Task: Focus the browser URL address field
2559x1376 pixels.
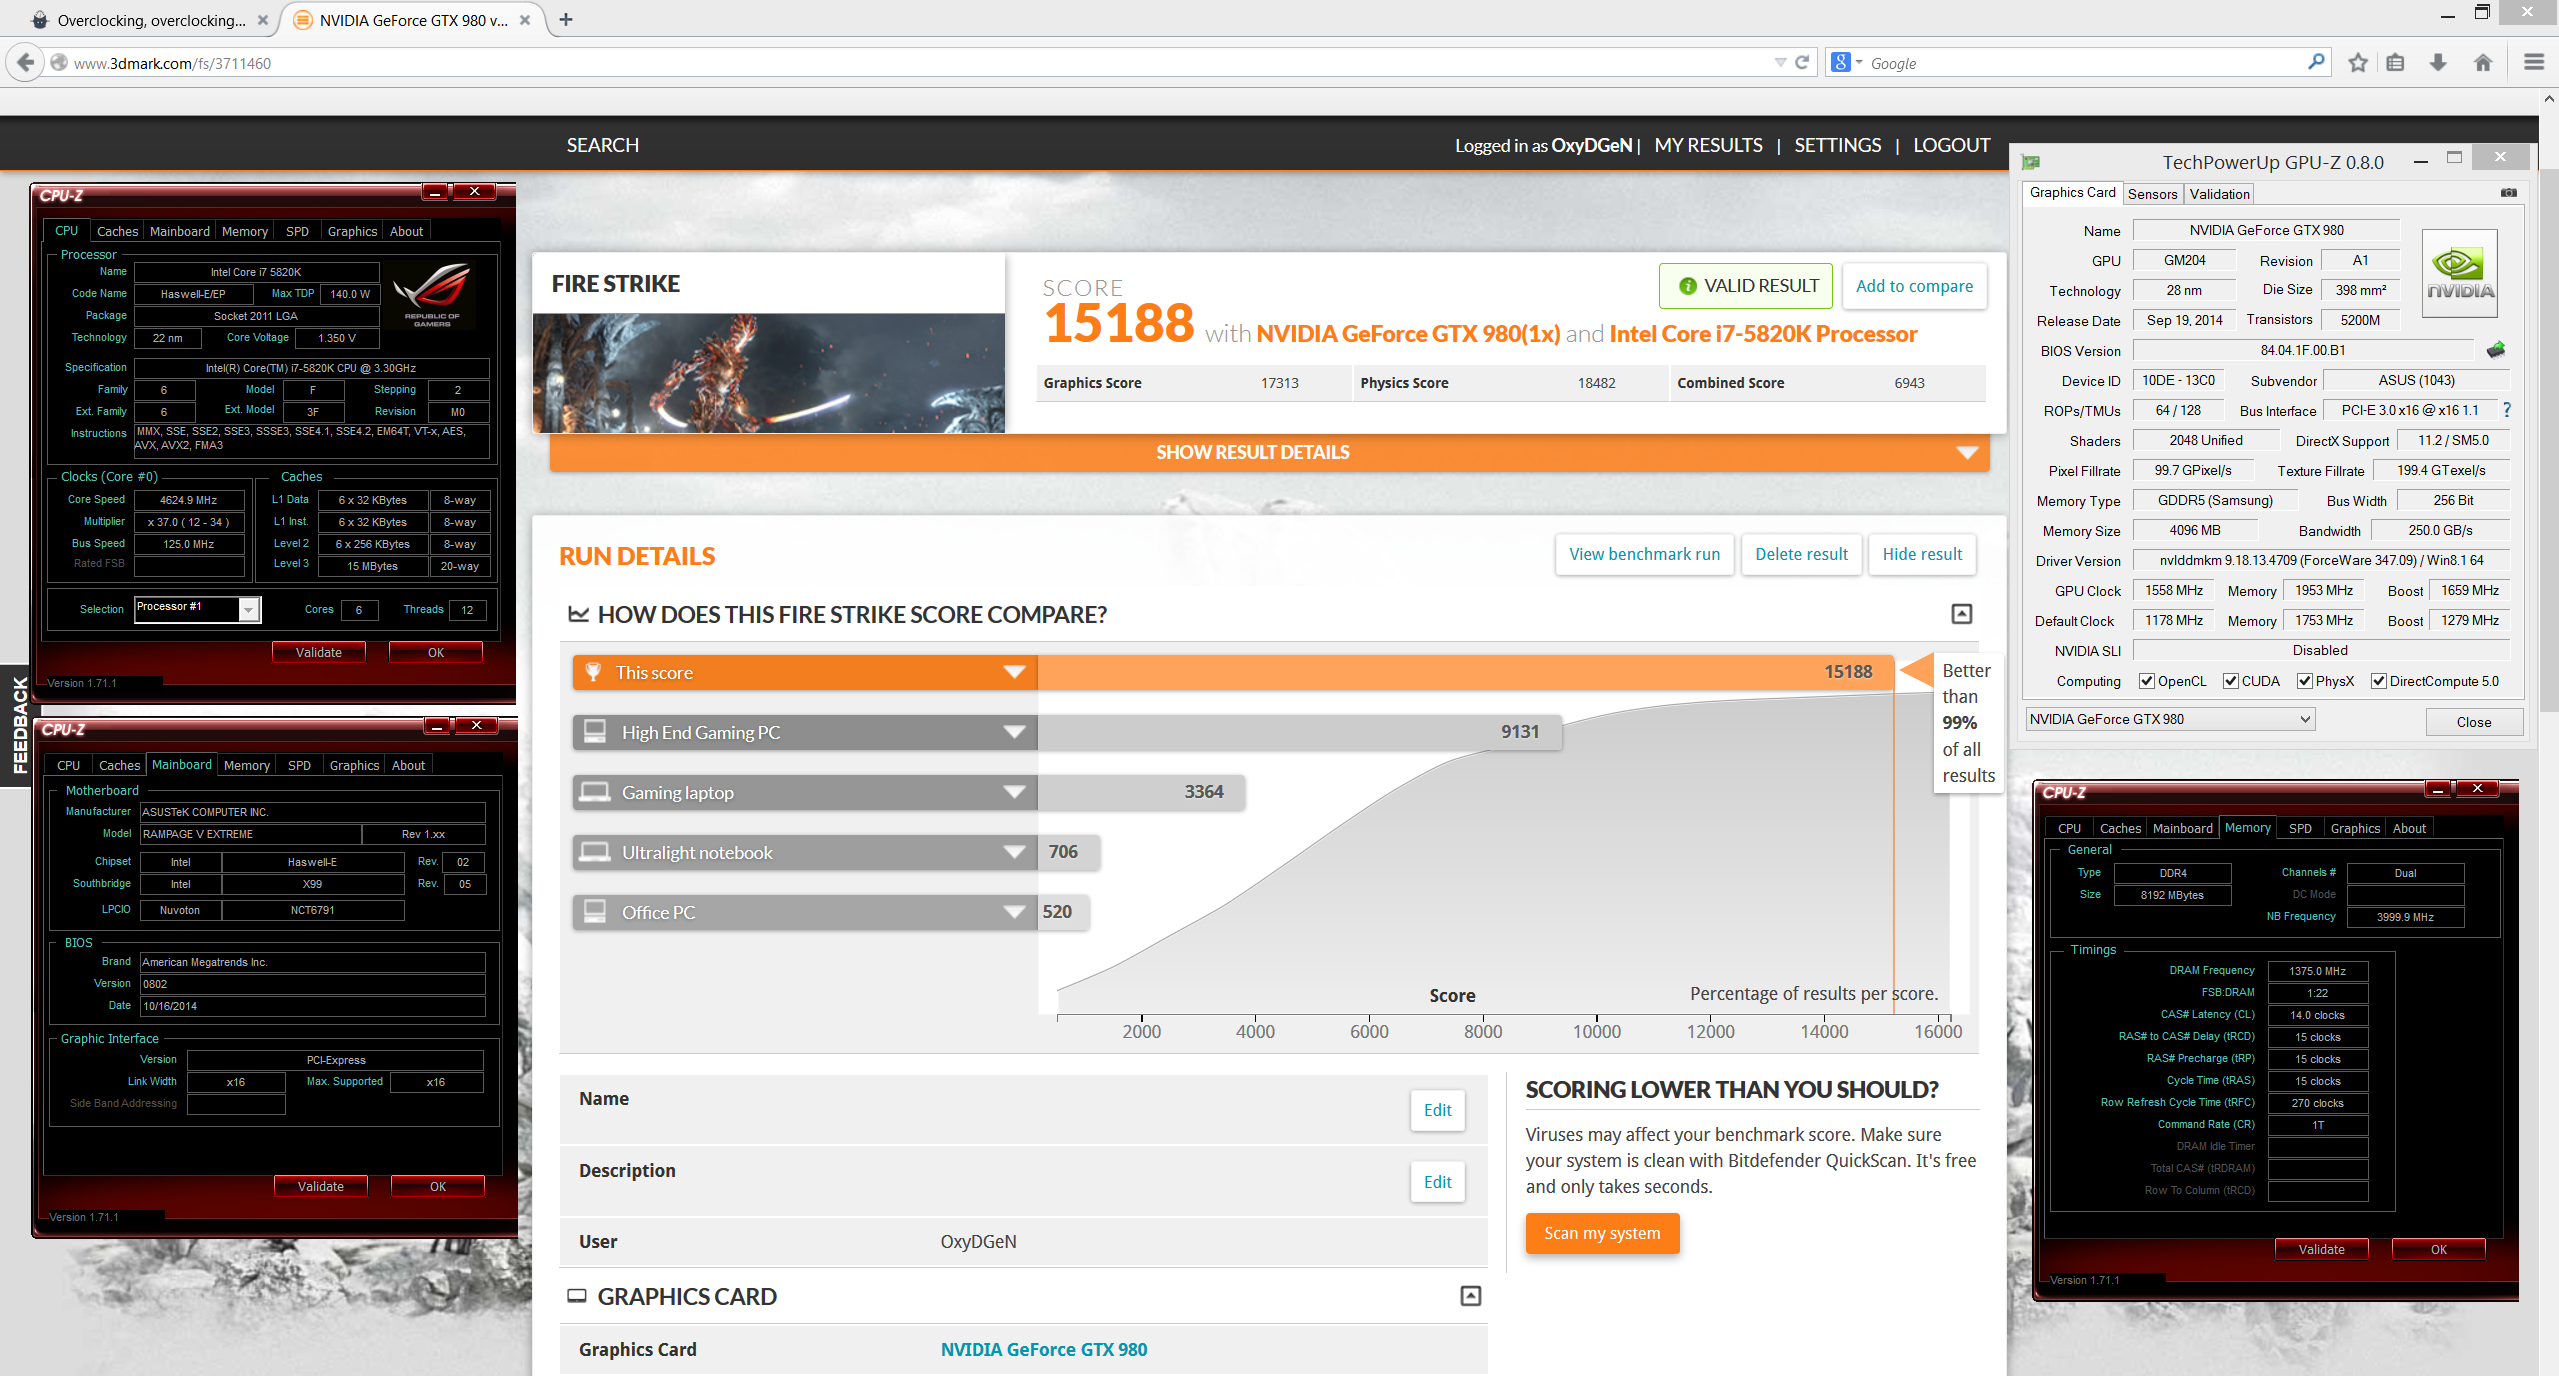Action: pyautogui.click(x=920, y=63)
